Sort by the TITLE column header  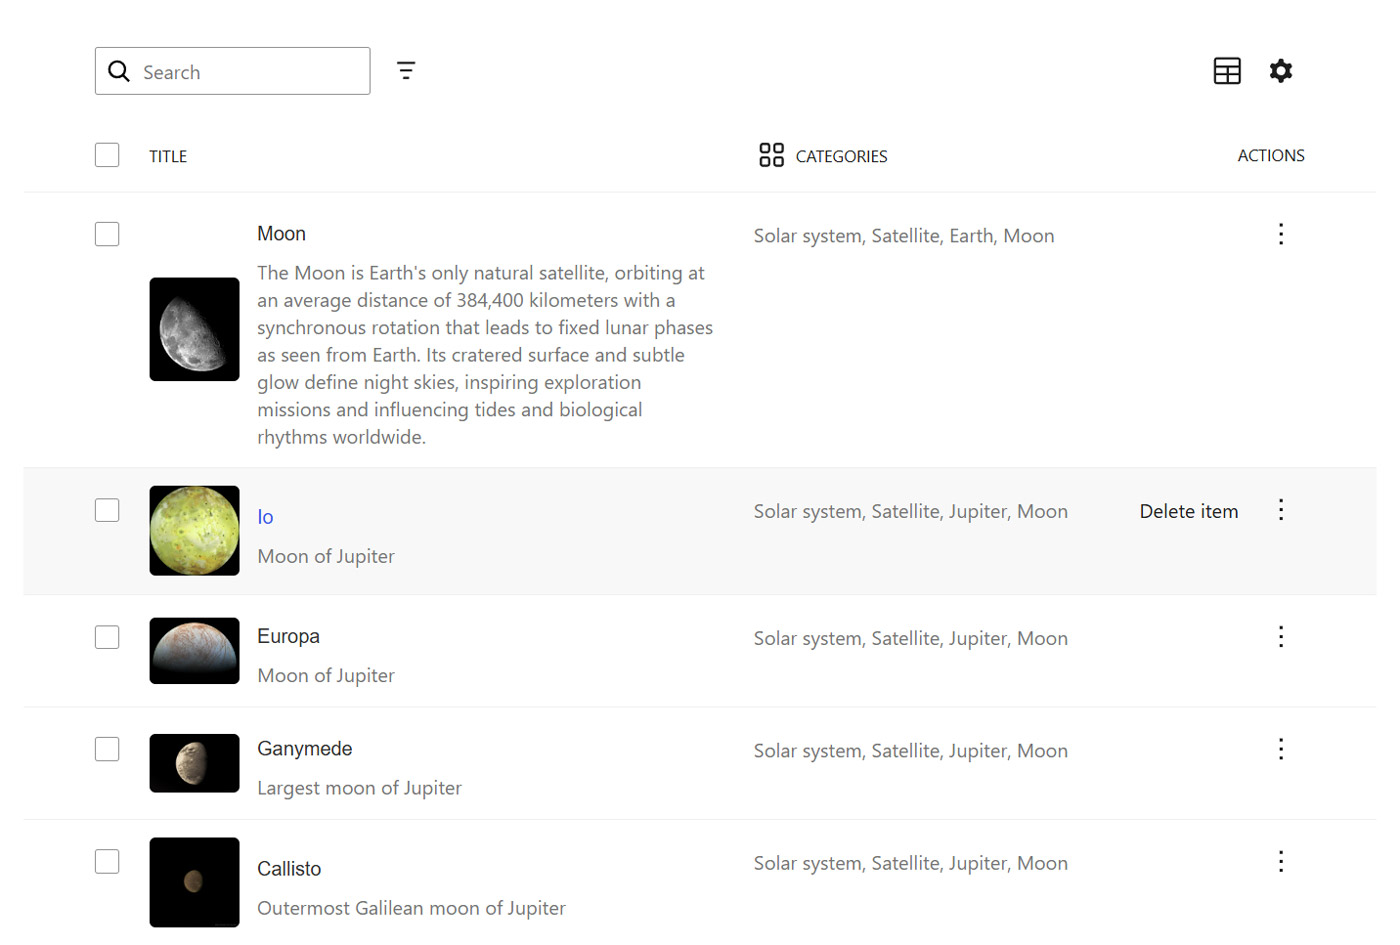pos(167,155)
